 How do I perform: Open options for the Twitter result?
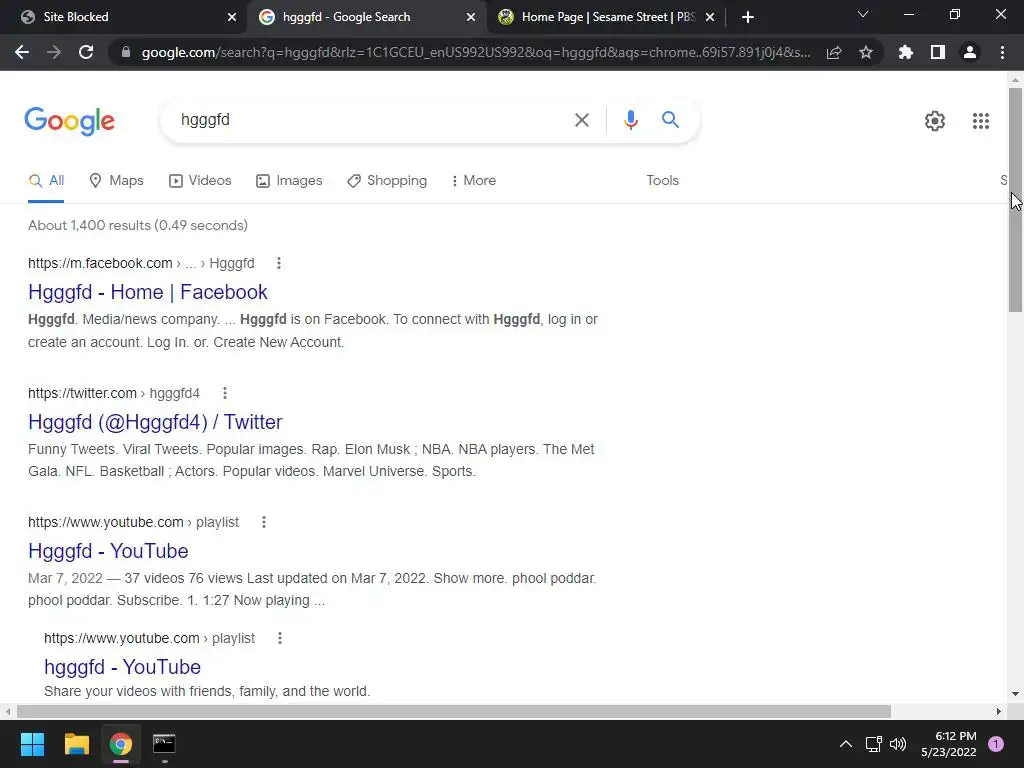(x=225, y=393)
